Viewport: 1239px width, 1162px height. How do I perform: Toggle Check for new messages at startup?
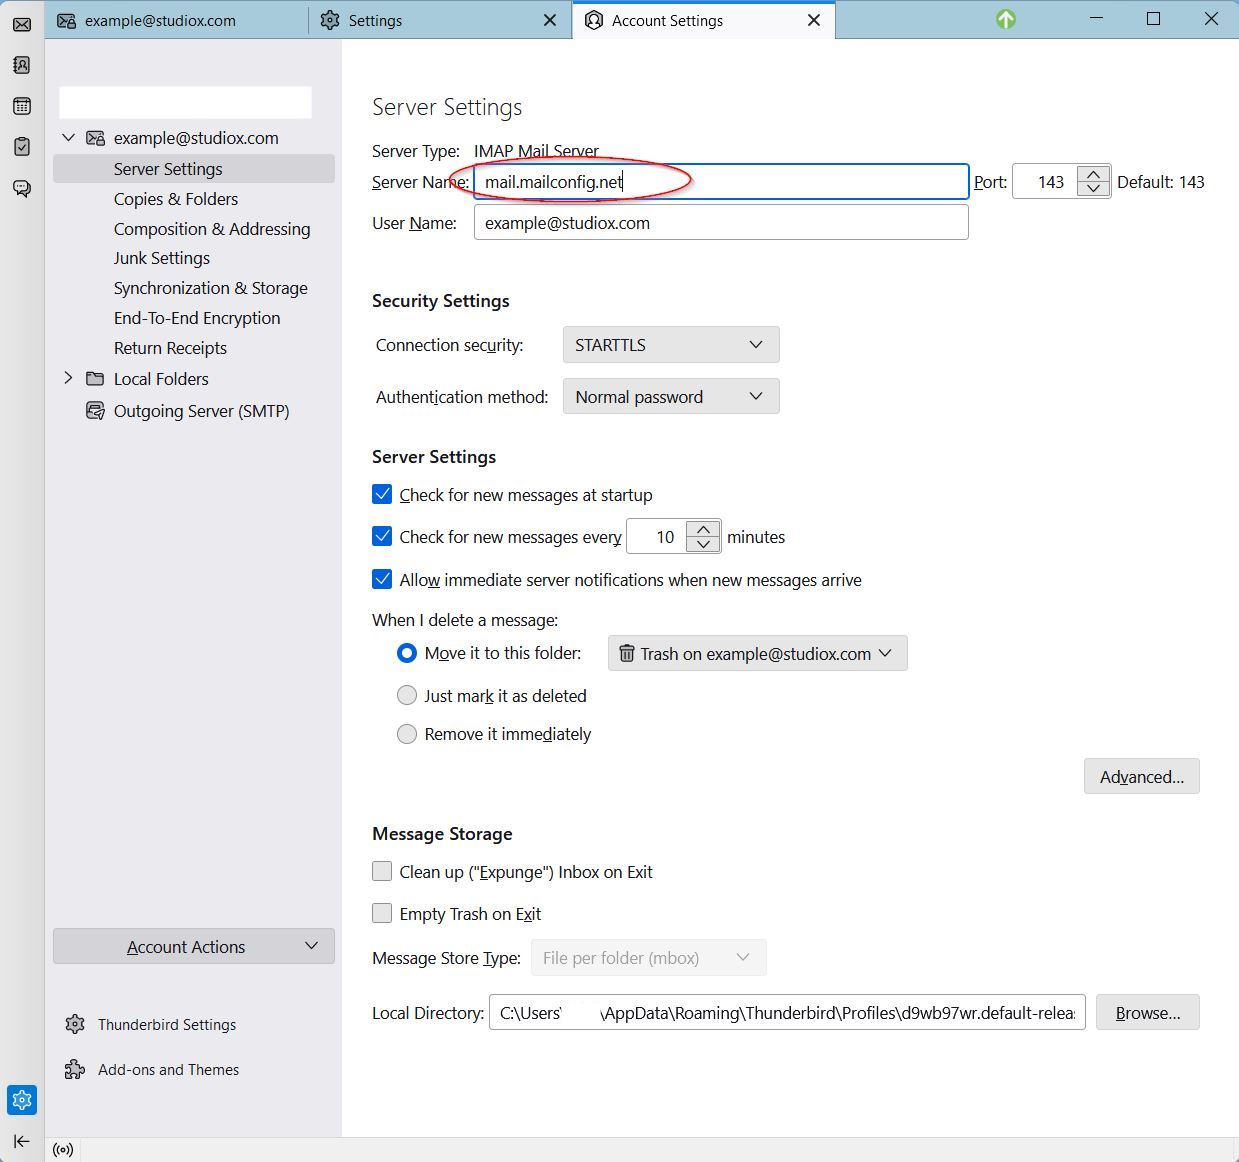(x=382, y=494)
